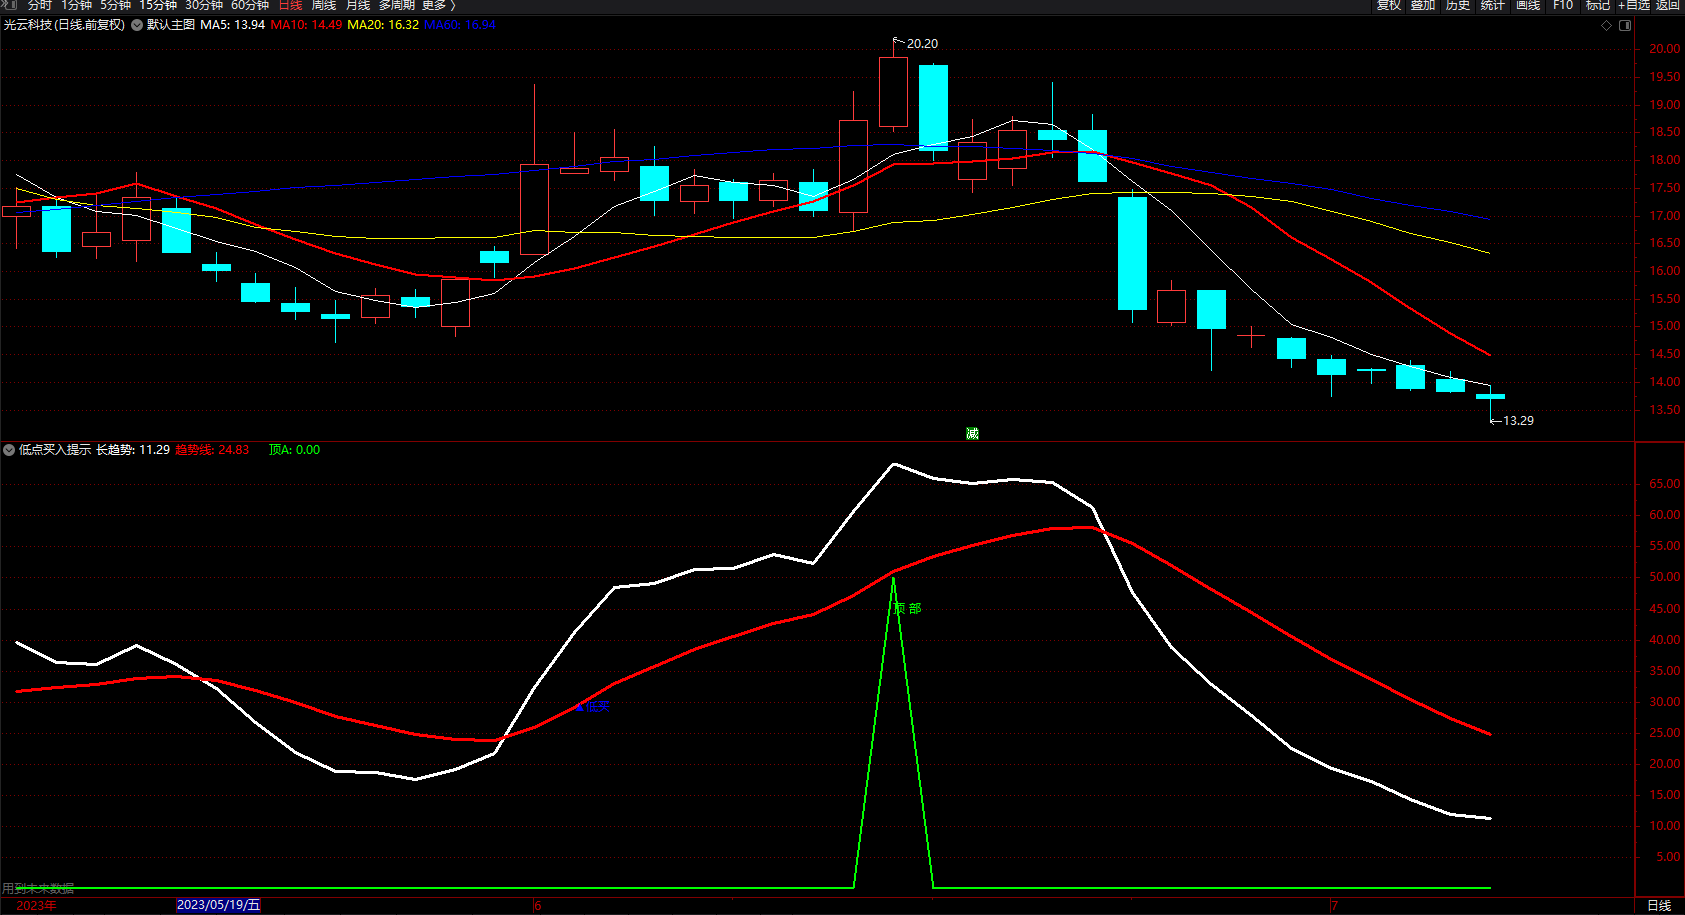Click the 顶部 signal label
1685x915 pixels.
pos(907,608)
